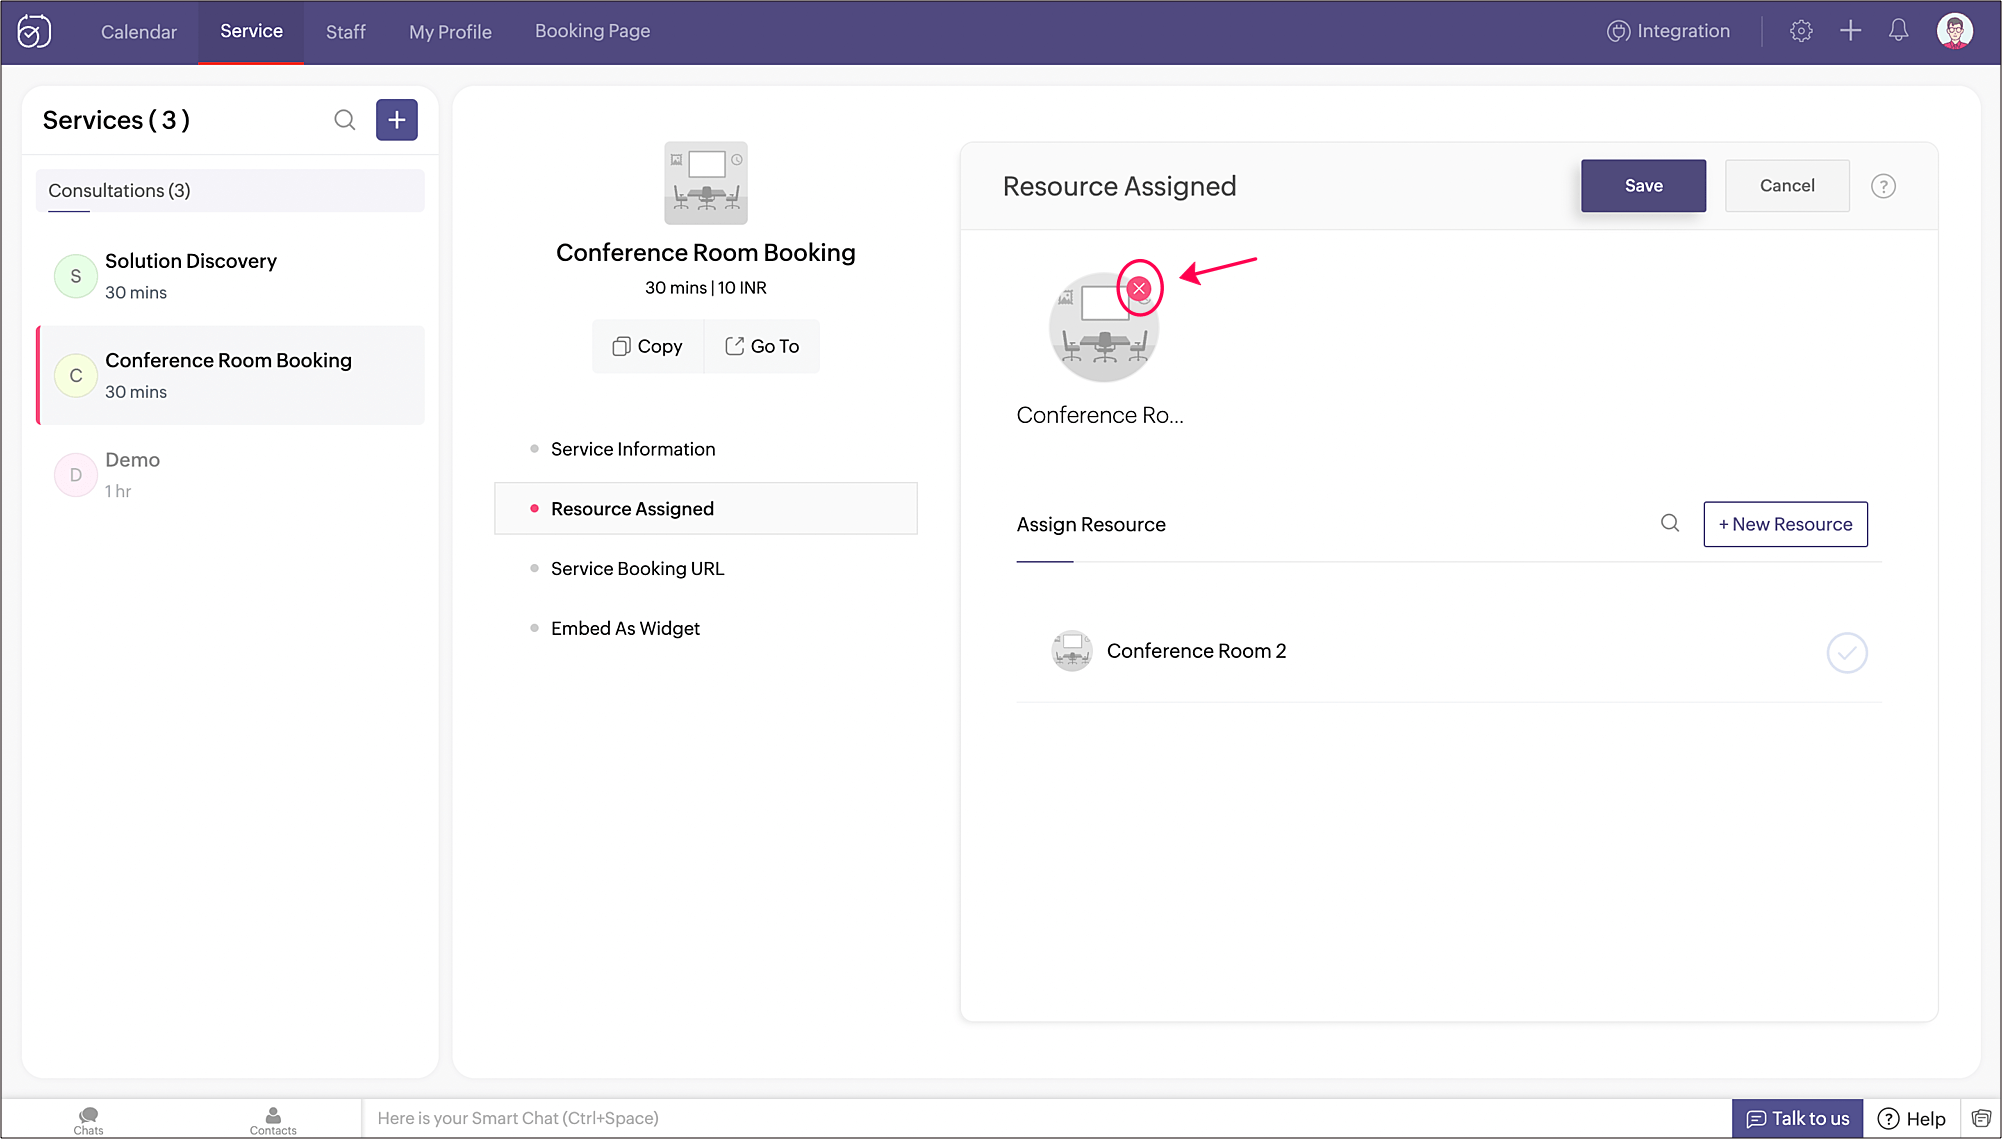Select Resource Assigned section
The height and width of the screenshot is (1139, 2002).
(705, 509)
